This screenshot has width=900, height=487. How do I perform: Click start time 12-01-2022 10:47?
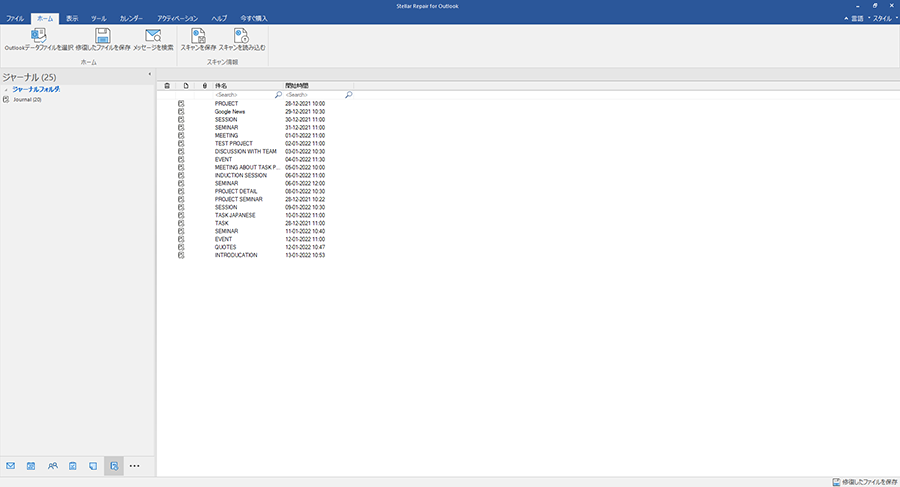305,247
